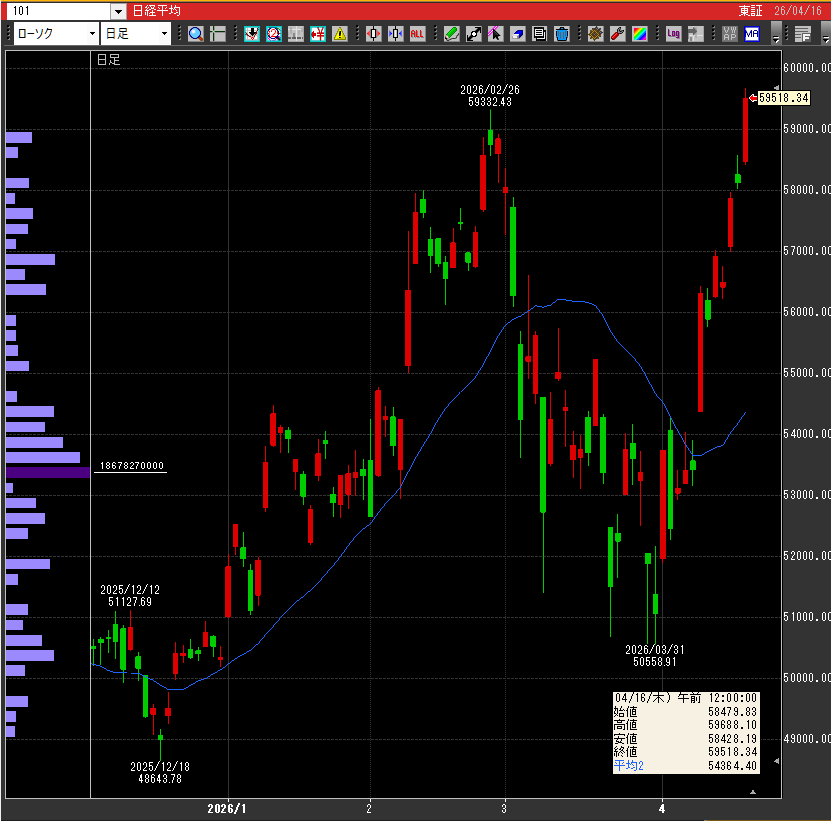Click the stock code field showing 101

[x=59, y=11]
